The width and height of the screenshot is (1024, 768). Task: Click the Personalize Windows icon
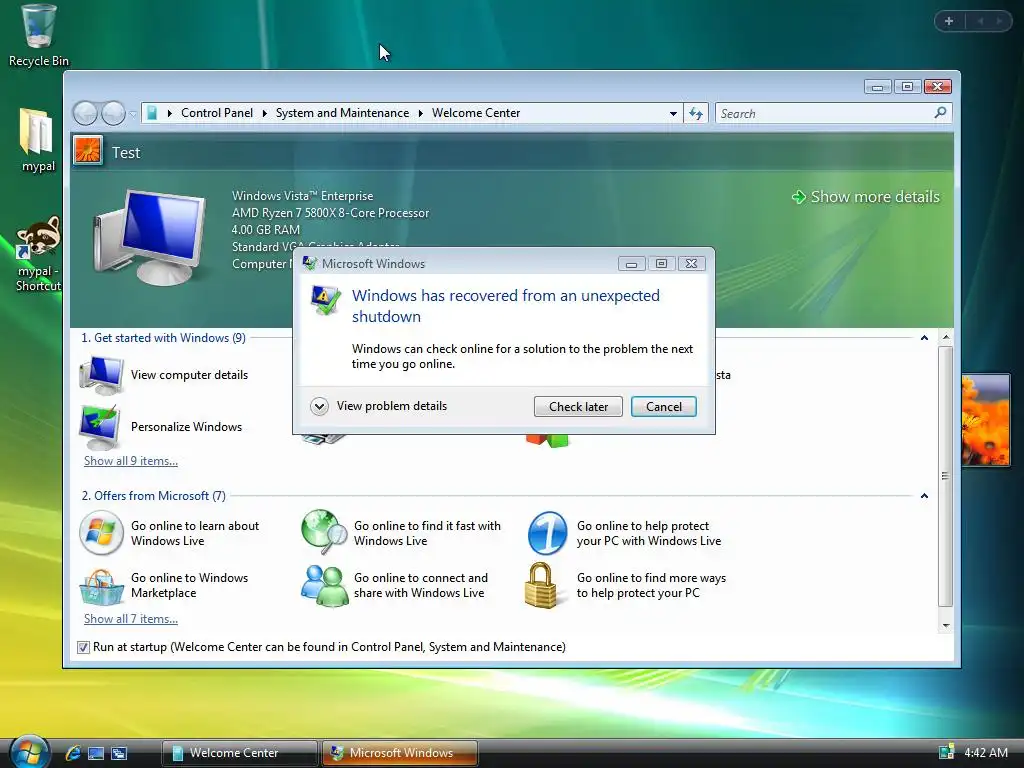pyautogui.click(x=99, y=426)
